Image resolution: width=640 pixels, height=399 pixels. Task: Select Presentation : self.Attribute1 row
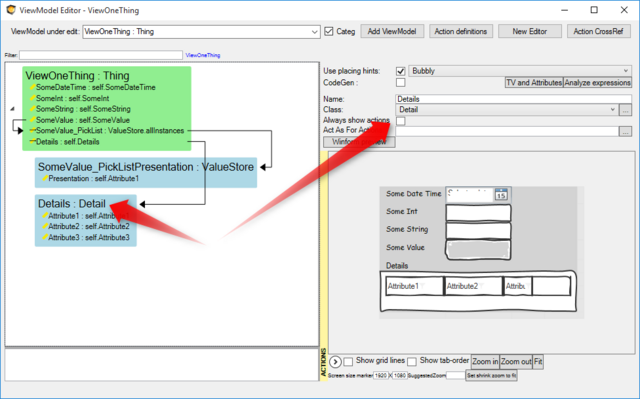click(x=93, y=178)
